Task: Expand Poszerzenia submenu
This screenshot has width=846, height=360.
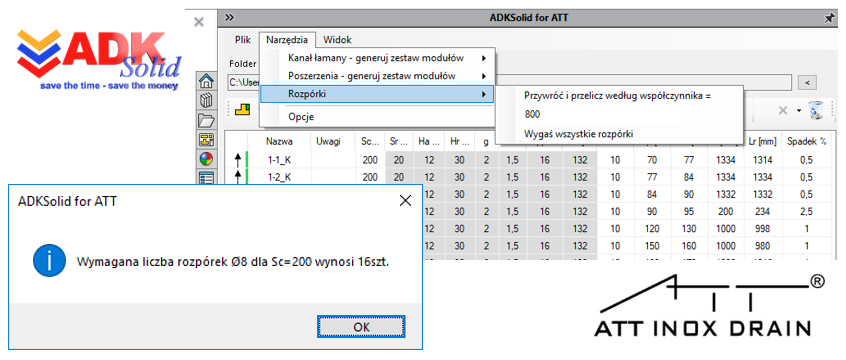Action: coord(377,76)
